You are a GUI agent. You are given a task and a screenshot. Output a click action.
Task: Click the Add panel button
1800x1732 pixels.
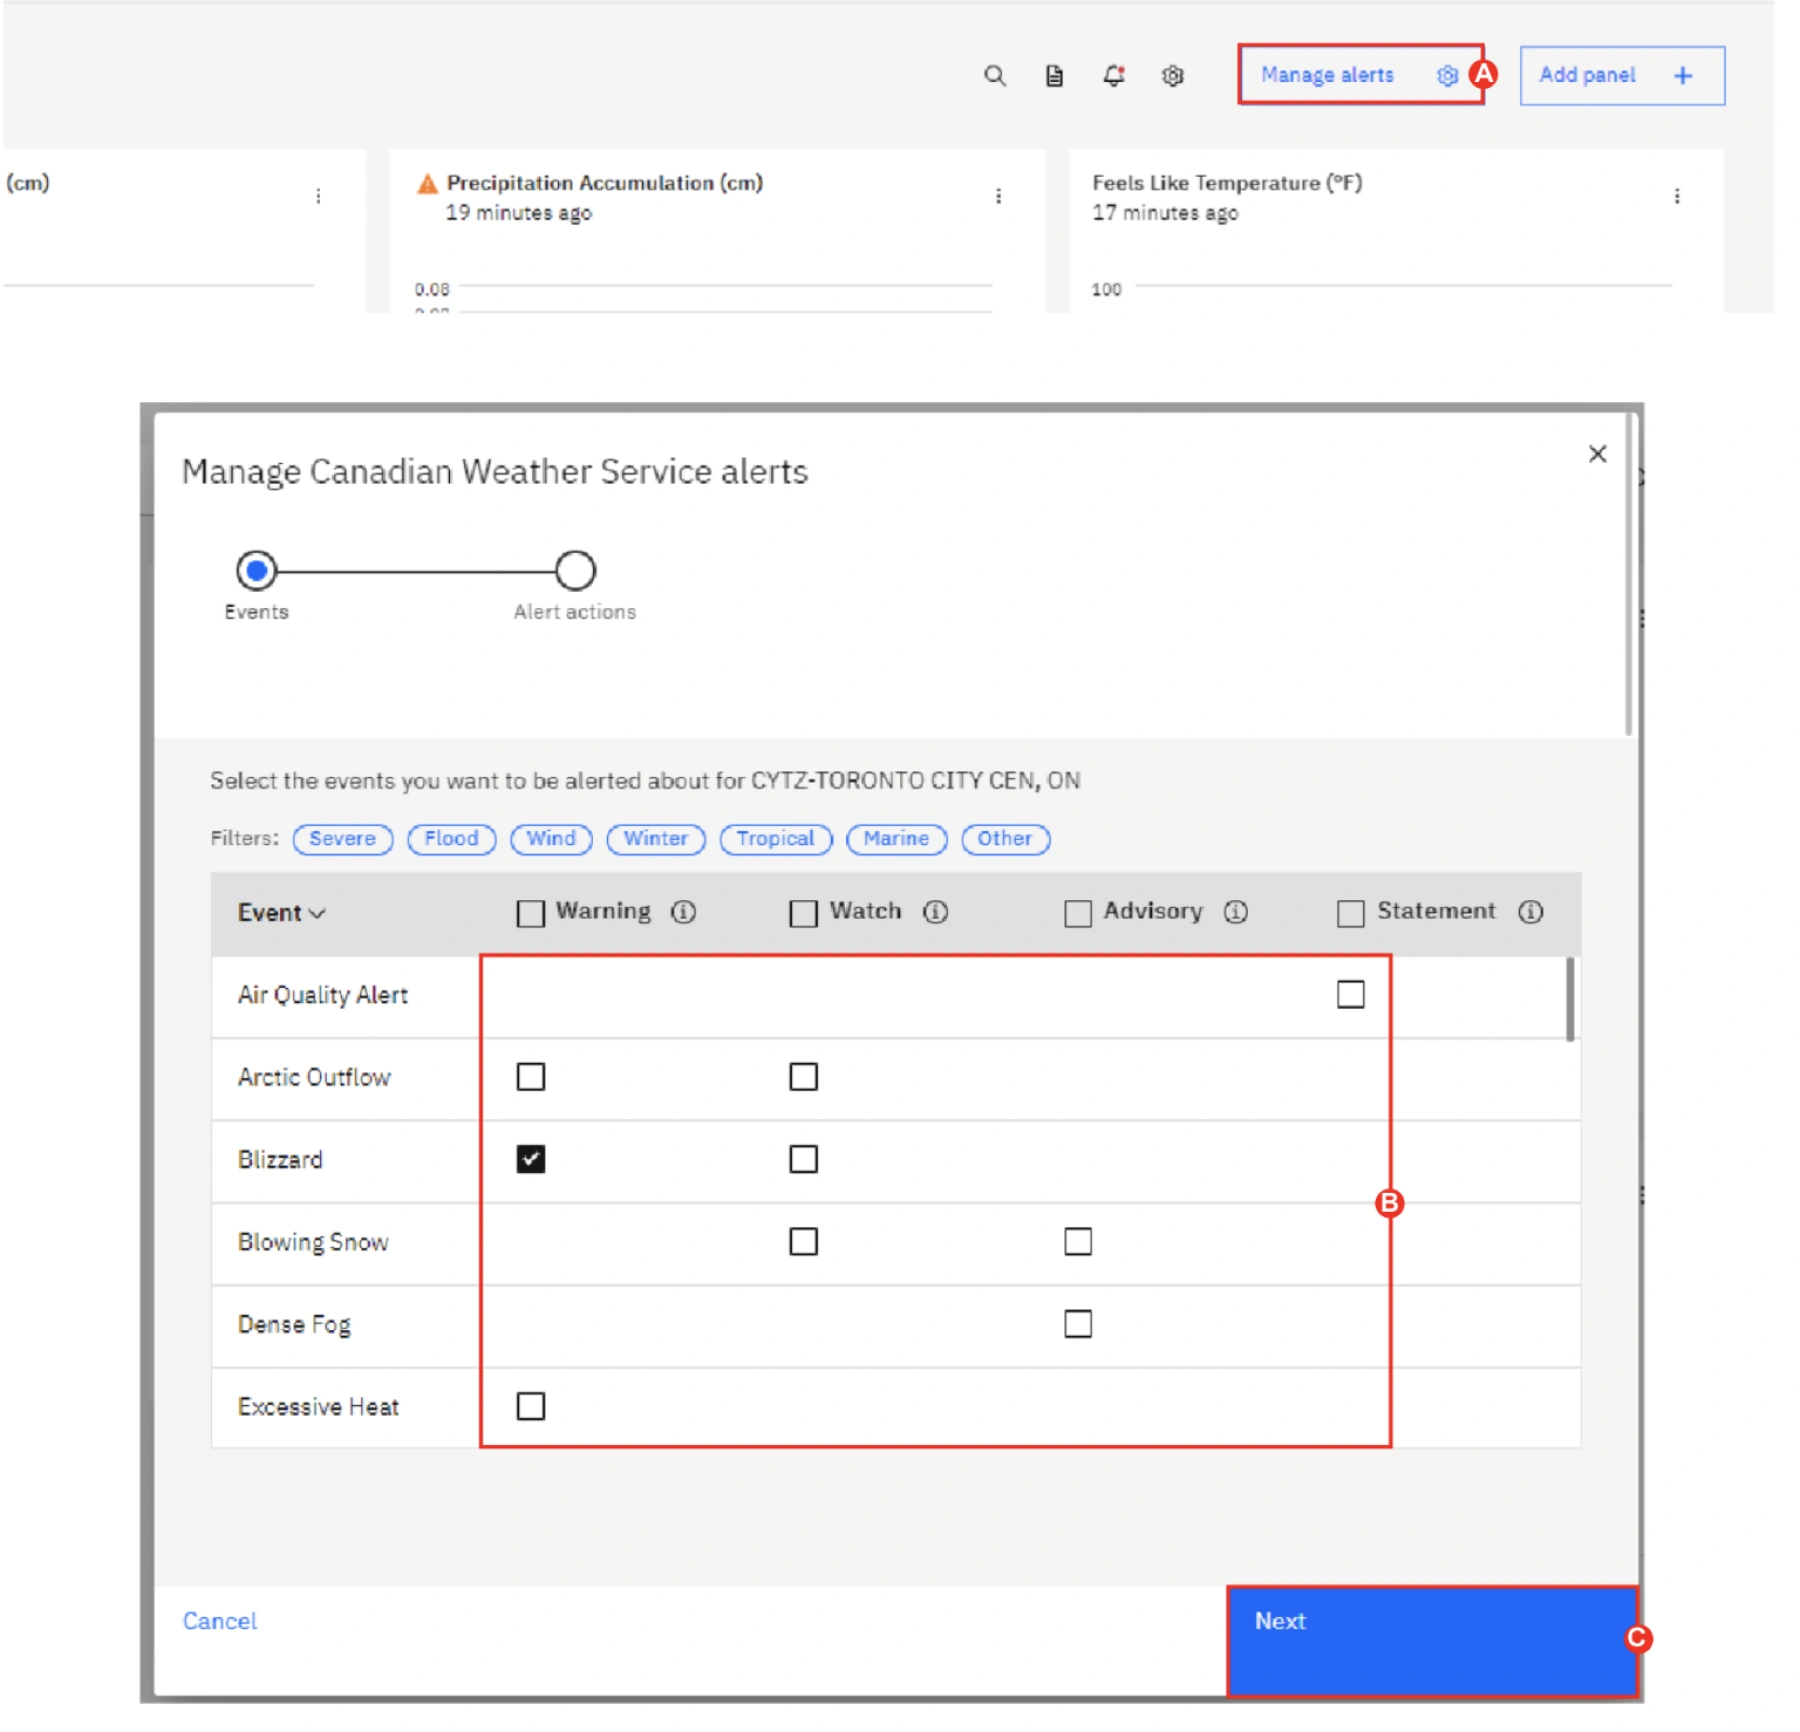[x=1622, y=75]
